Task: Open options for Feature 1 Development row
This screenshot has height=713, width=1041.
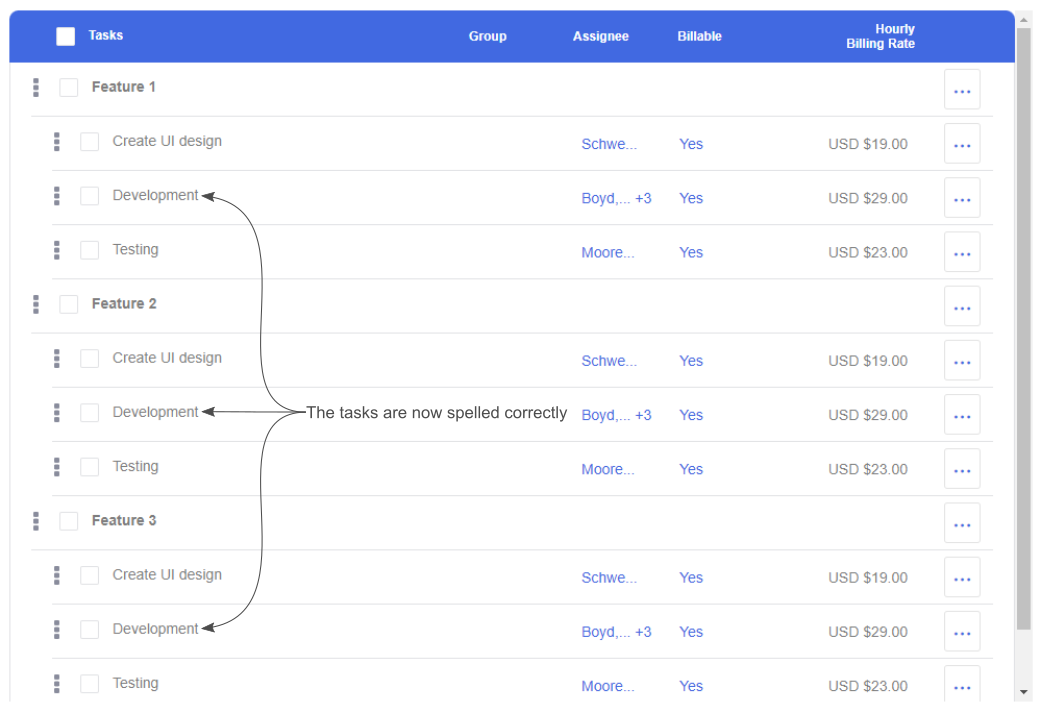Action: [x=962, y=198]
